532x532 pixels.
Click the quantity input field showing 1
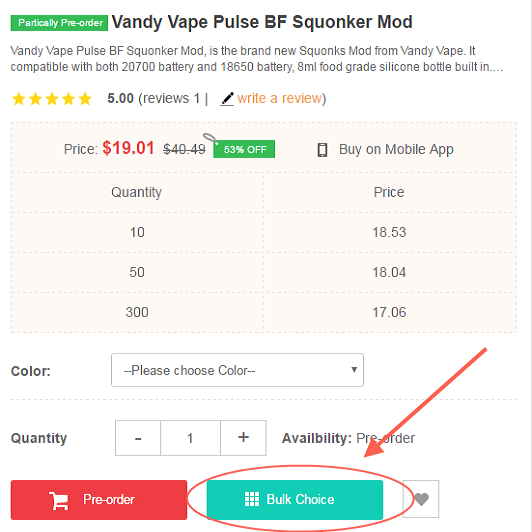click(x=190, y=438)
